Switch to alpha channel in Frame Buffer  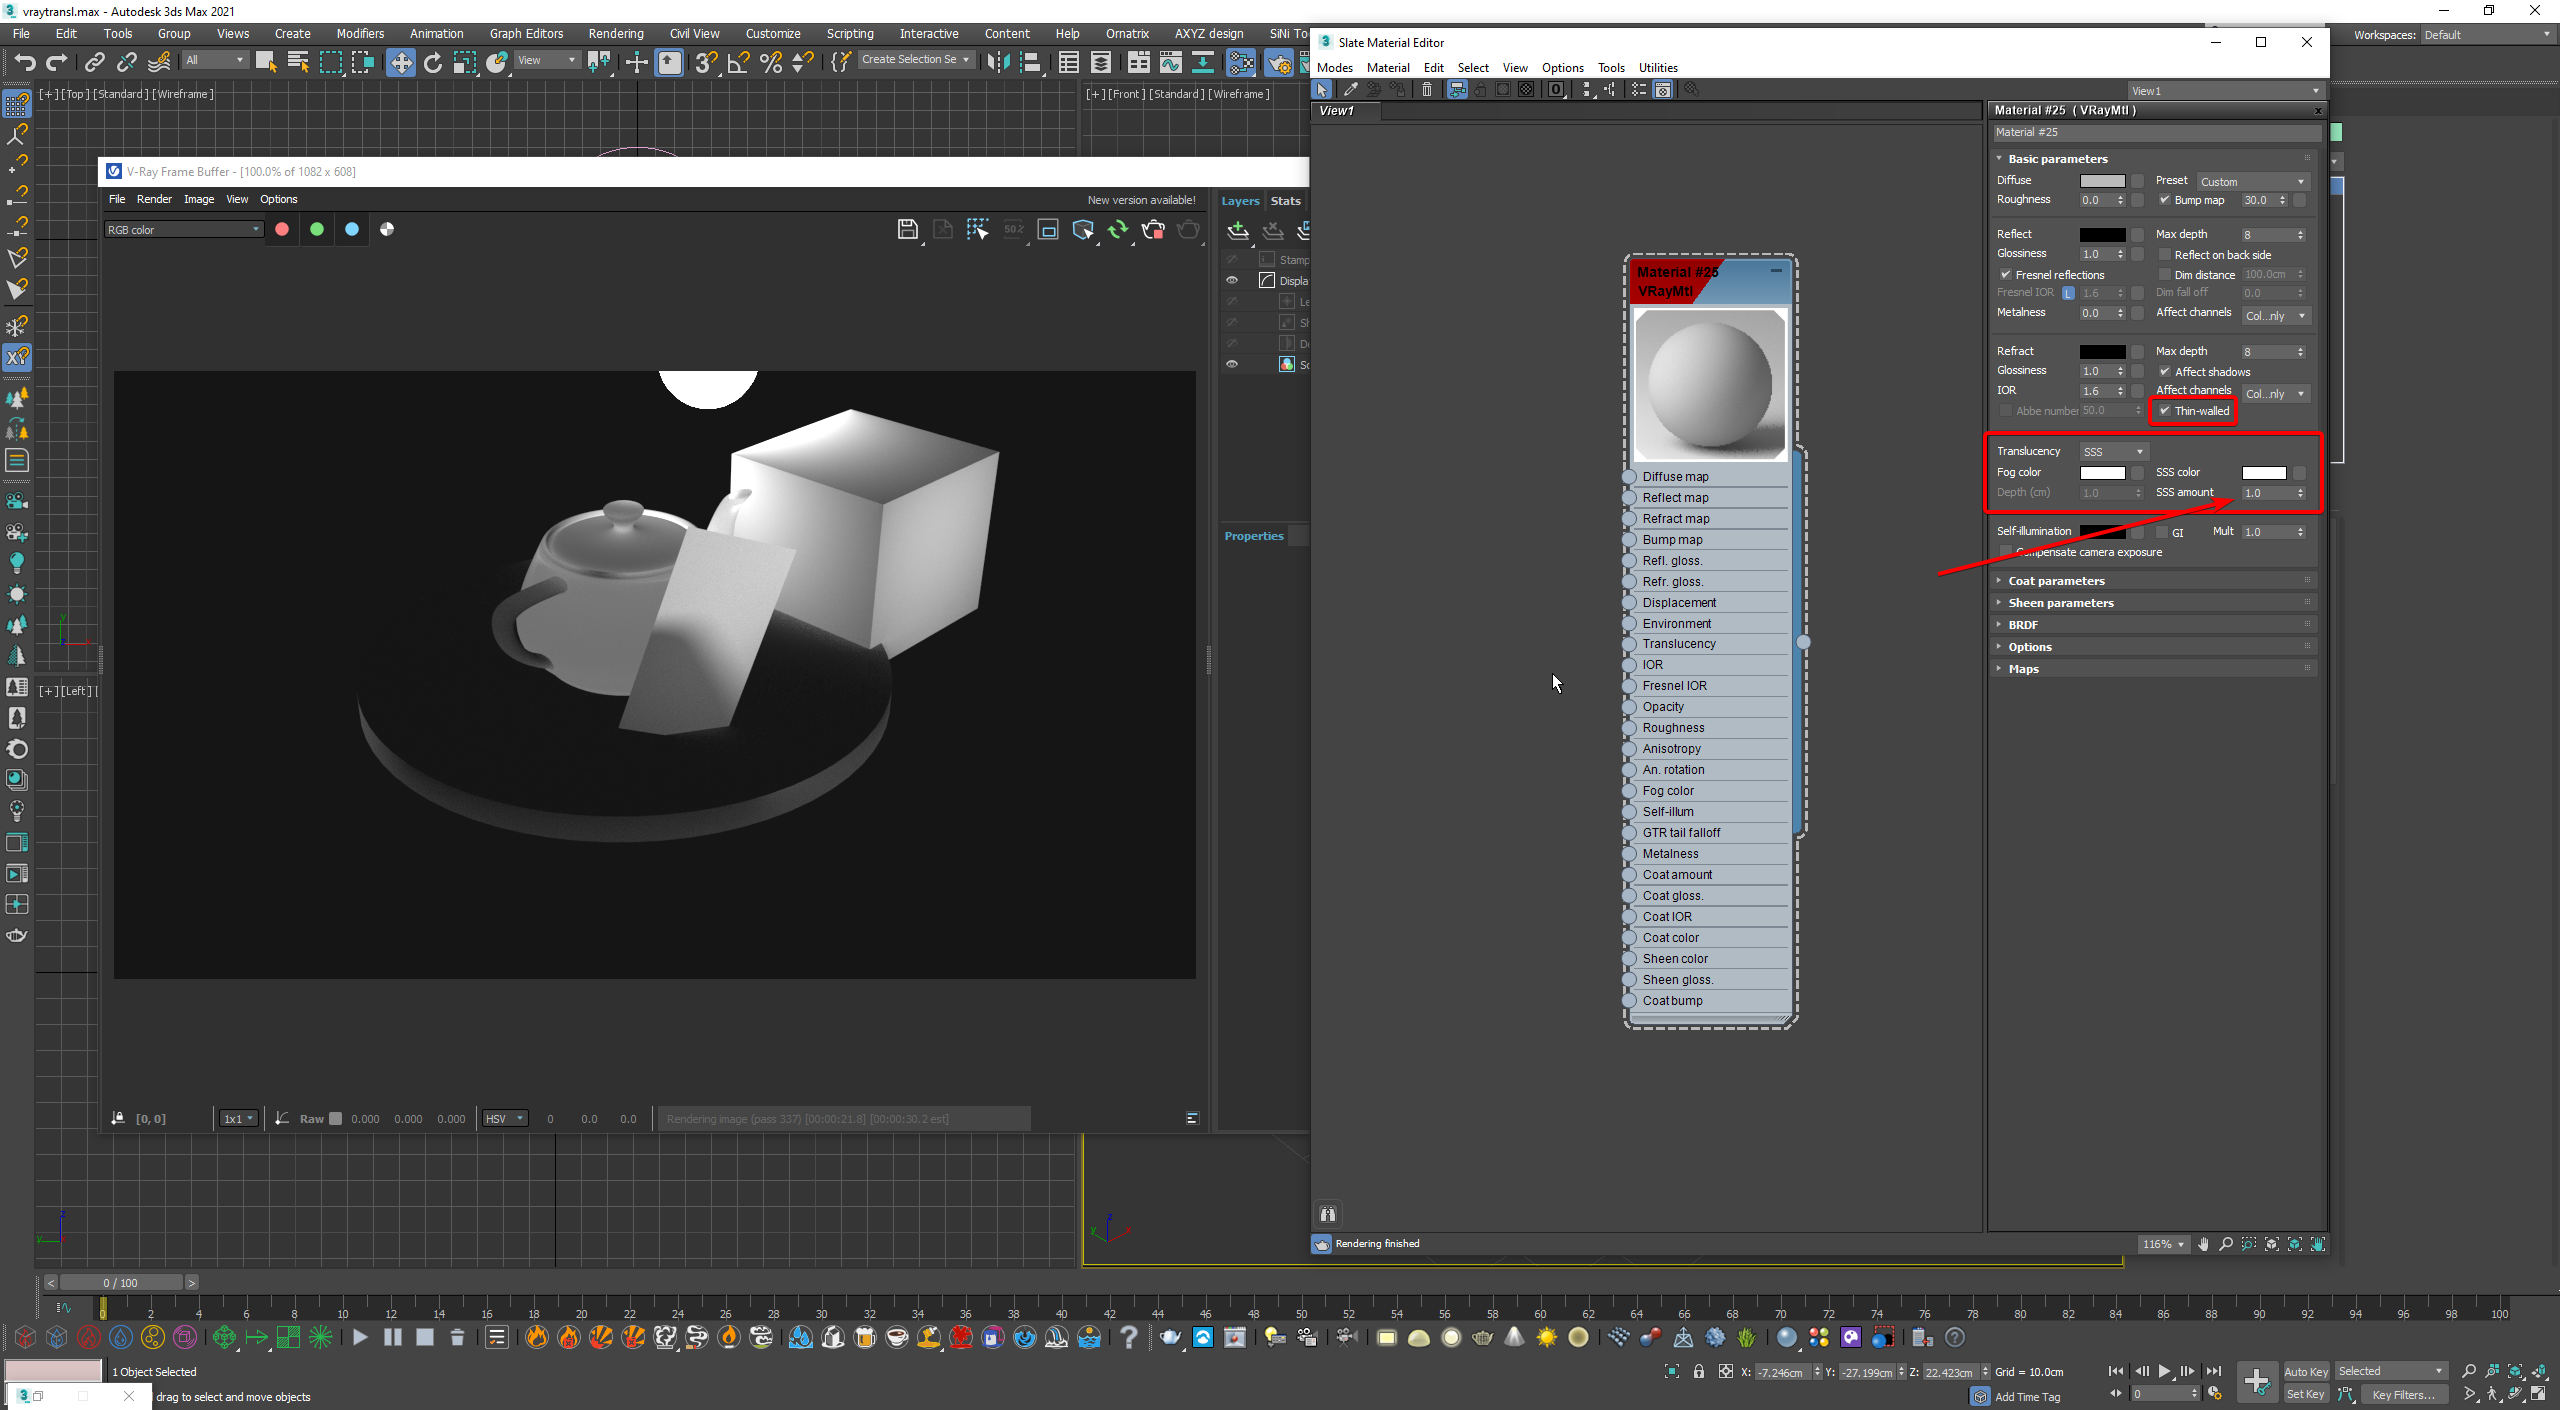tap(387, 229)
